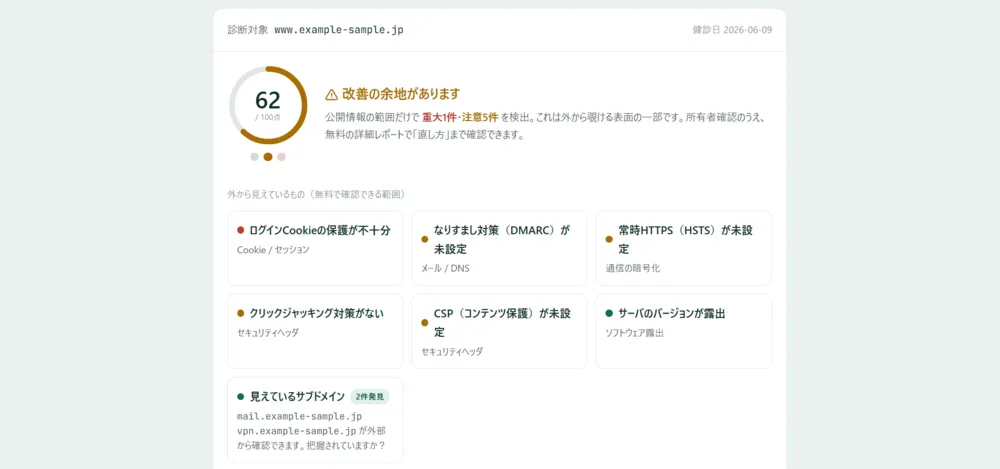1000x469 pixels.
Task: Click the Cookie / セッション category label
Action: click(273, 249)
